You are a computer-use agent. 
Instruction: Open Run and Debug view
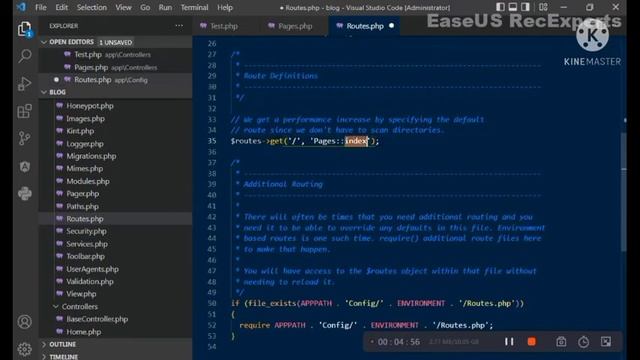[24, 84]
